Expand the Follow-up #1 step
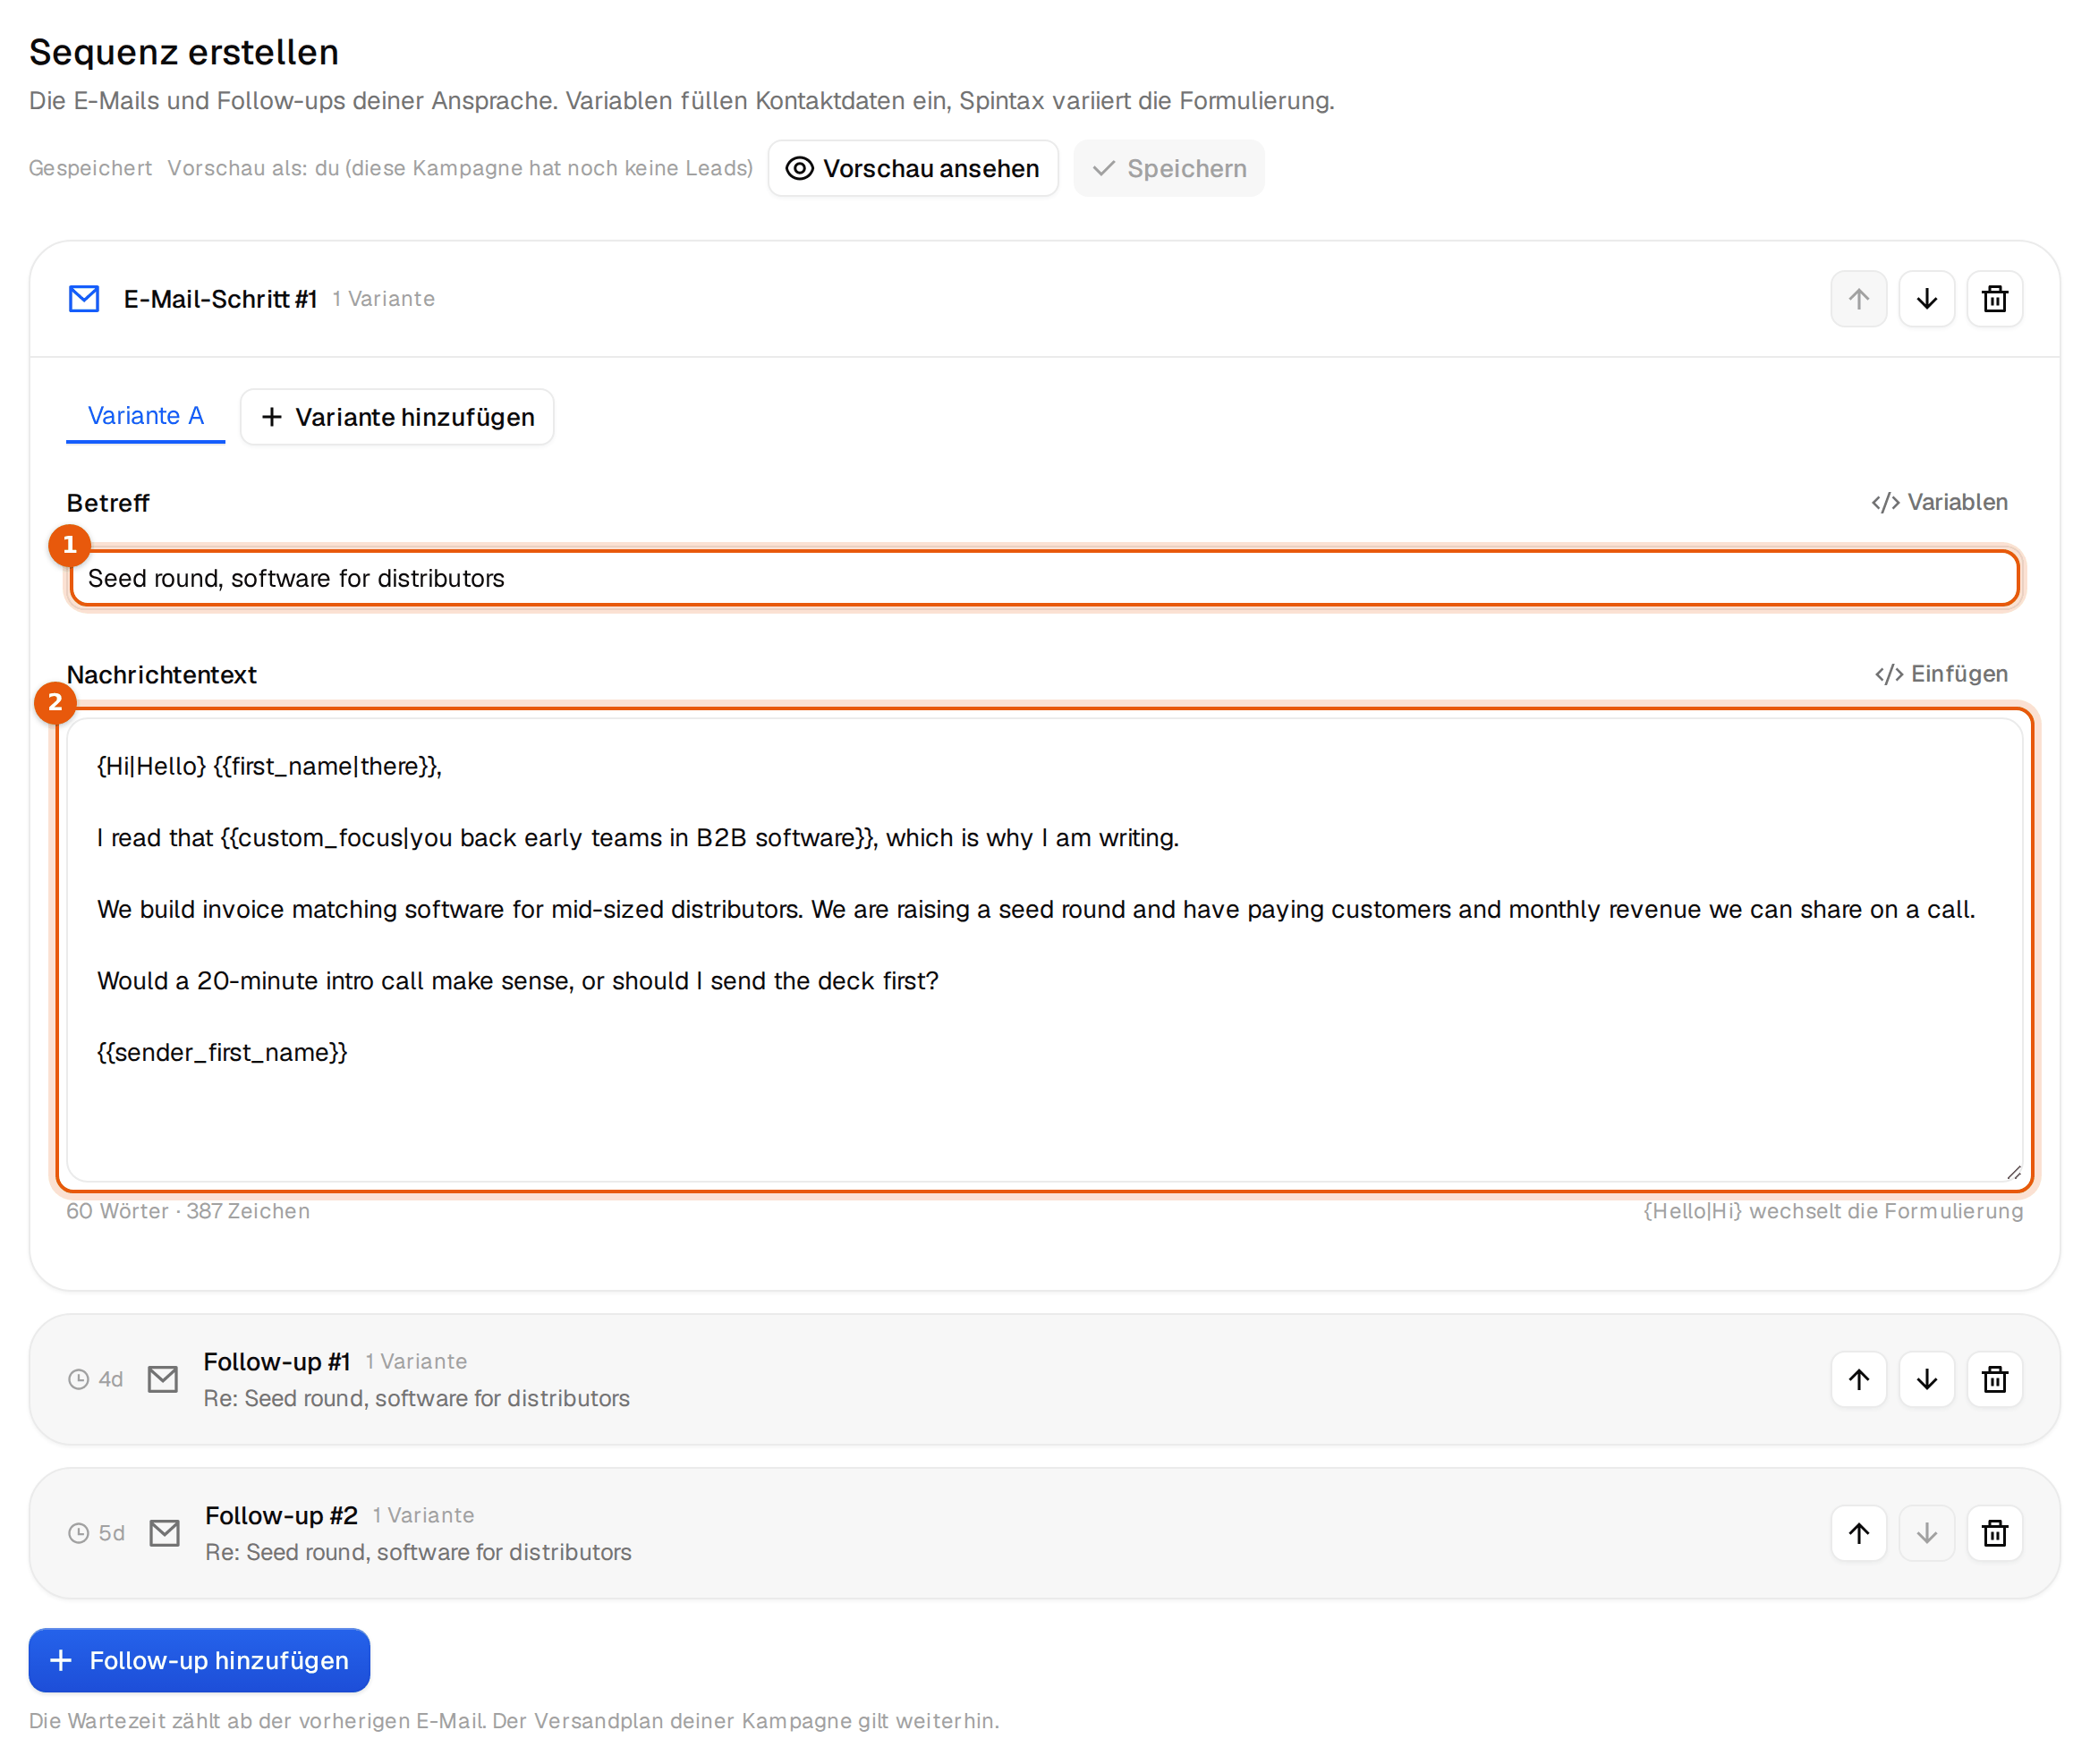The height and width of the screenshot is (1764, 2090). click(x=1045, y=1379)
